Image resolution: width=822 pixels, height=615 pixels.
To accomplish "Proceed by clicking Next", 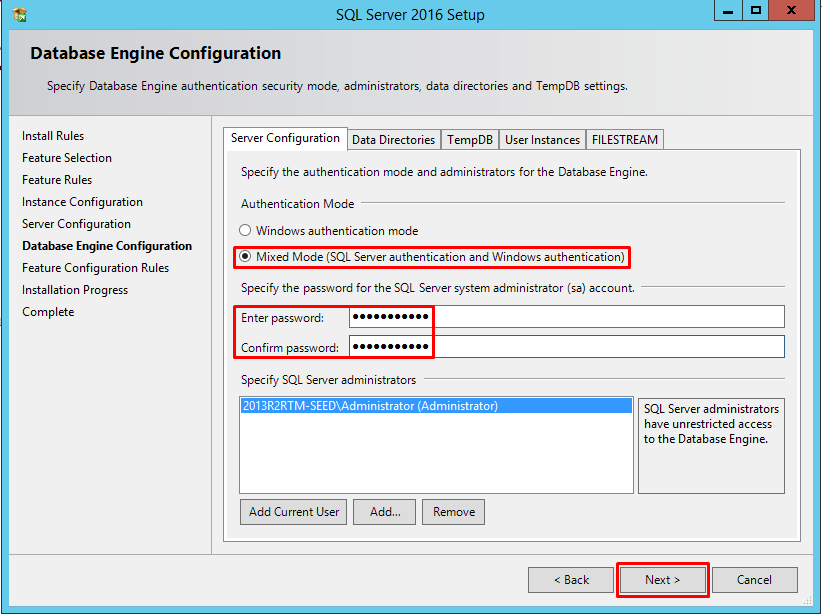I will (x=662, y=580).
